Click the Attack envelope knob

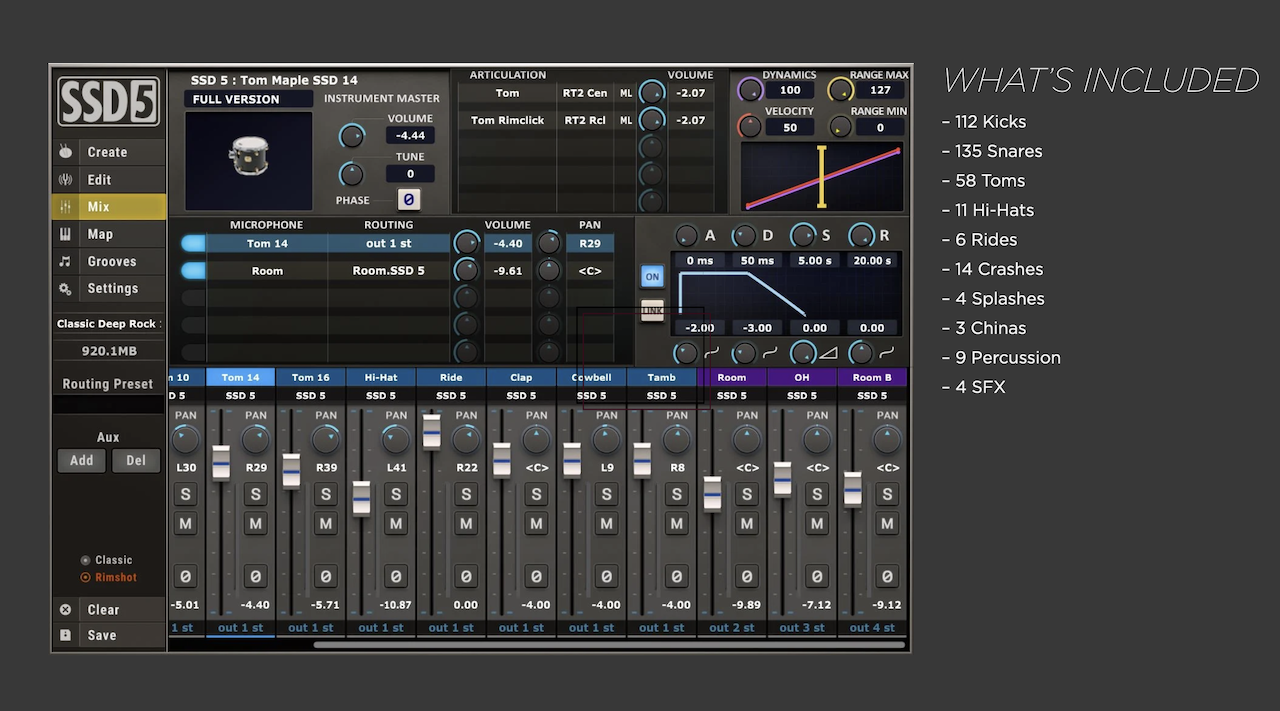[x=686, y=236]
